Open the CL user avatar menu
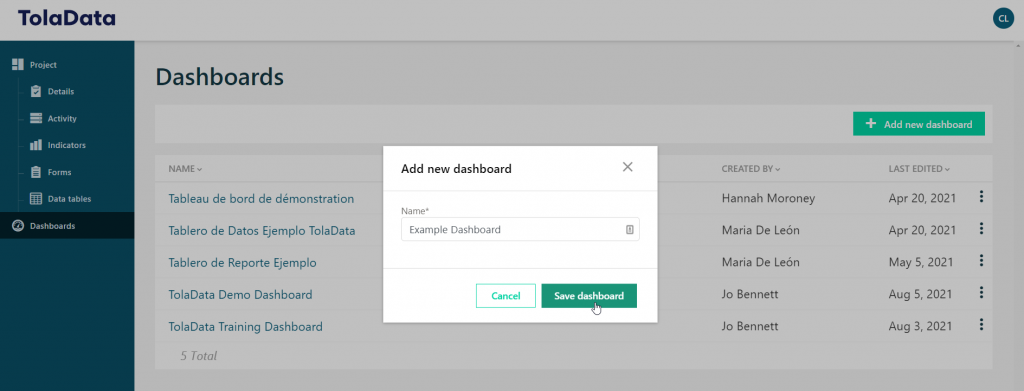The height and width of the screenshot is (391, 1024). point(1003,18)
